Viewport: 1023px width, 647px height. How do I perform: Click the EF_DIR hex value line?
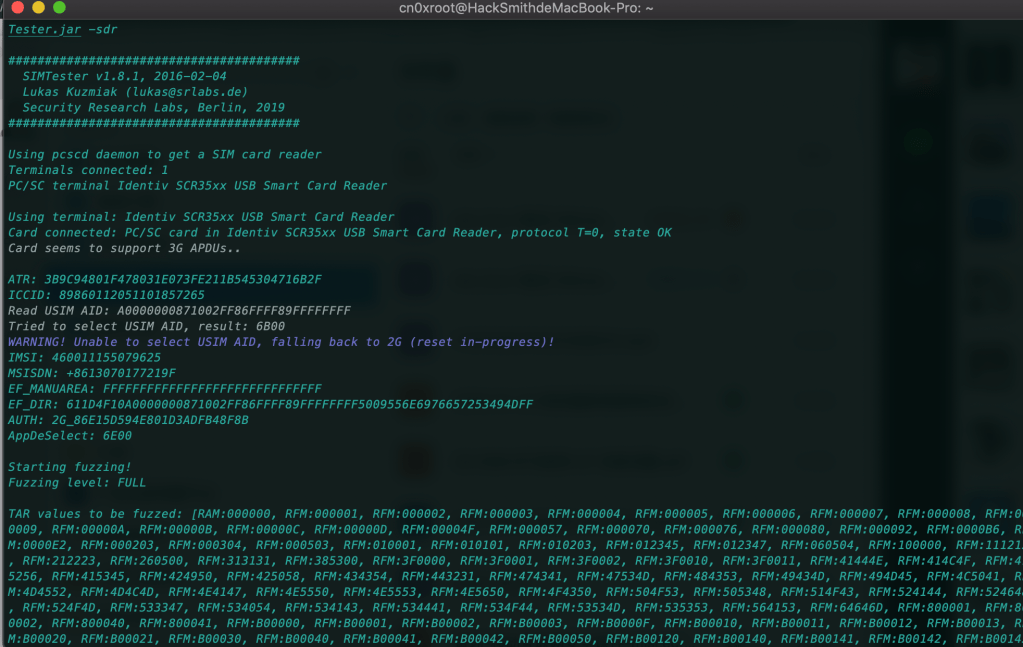point(270,404)
